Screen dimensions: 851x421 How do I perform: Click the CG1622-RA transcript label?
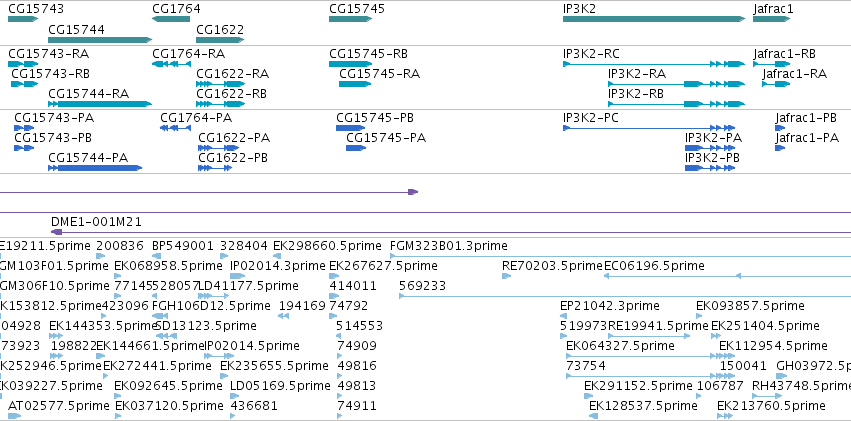click(233, 74)
